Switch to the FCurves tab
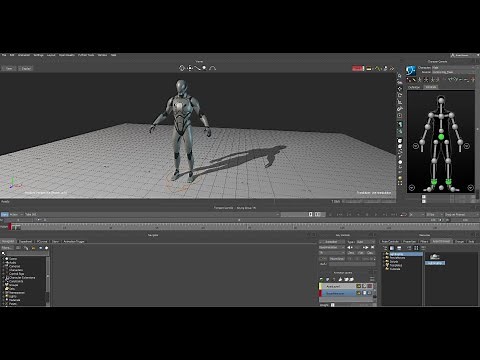This screenshot has height=360, width=480. [42, 241]
